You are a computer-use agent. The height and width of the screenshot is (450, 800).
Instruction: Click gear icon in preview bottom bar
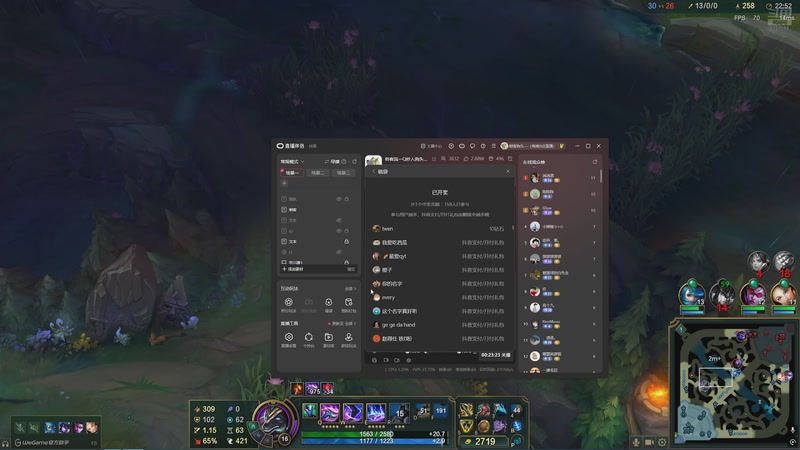408,360
